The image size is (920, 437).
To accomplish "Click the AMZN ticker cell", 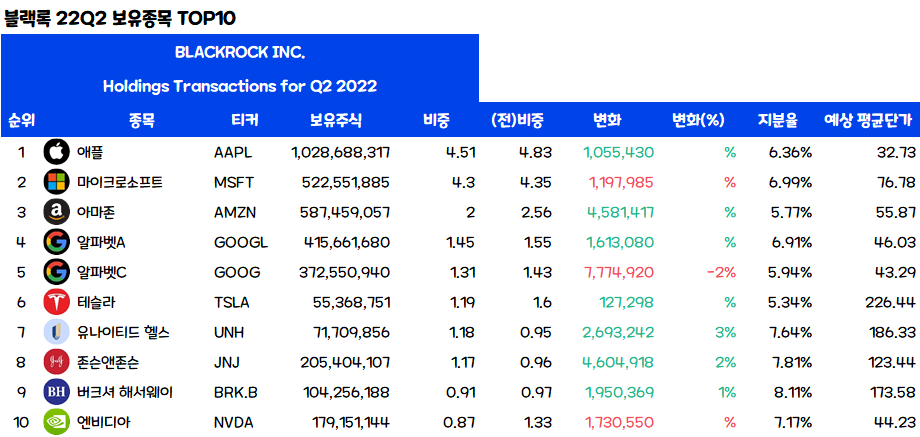I will pyautogui.click(x=235, y=213).
